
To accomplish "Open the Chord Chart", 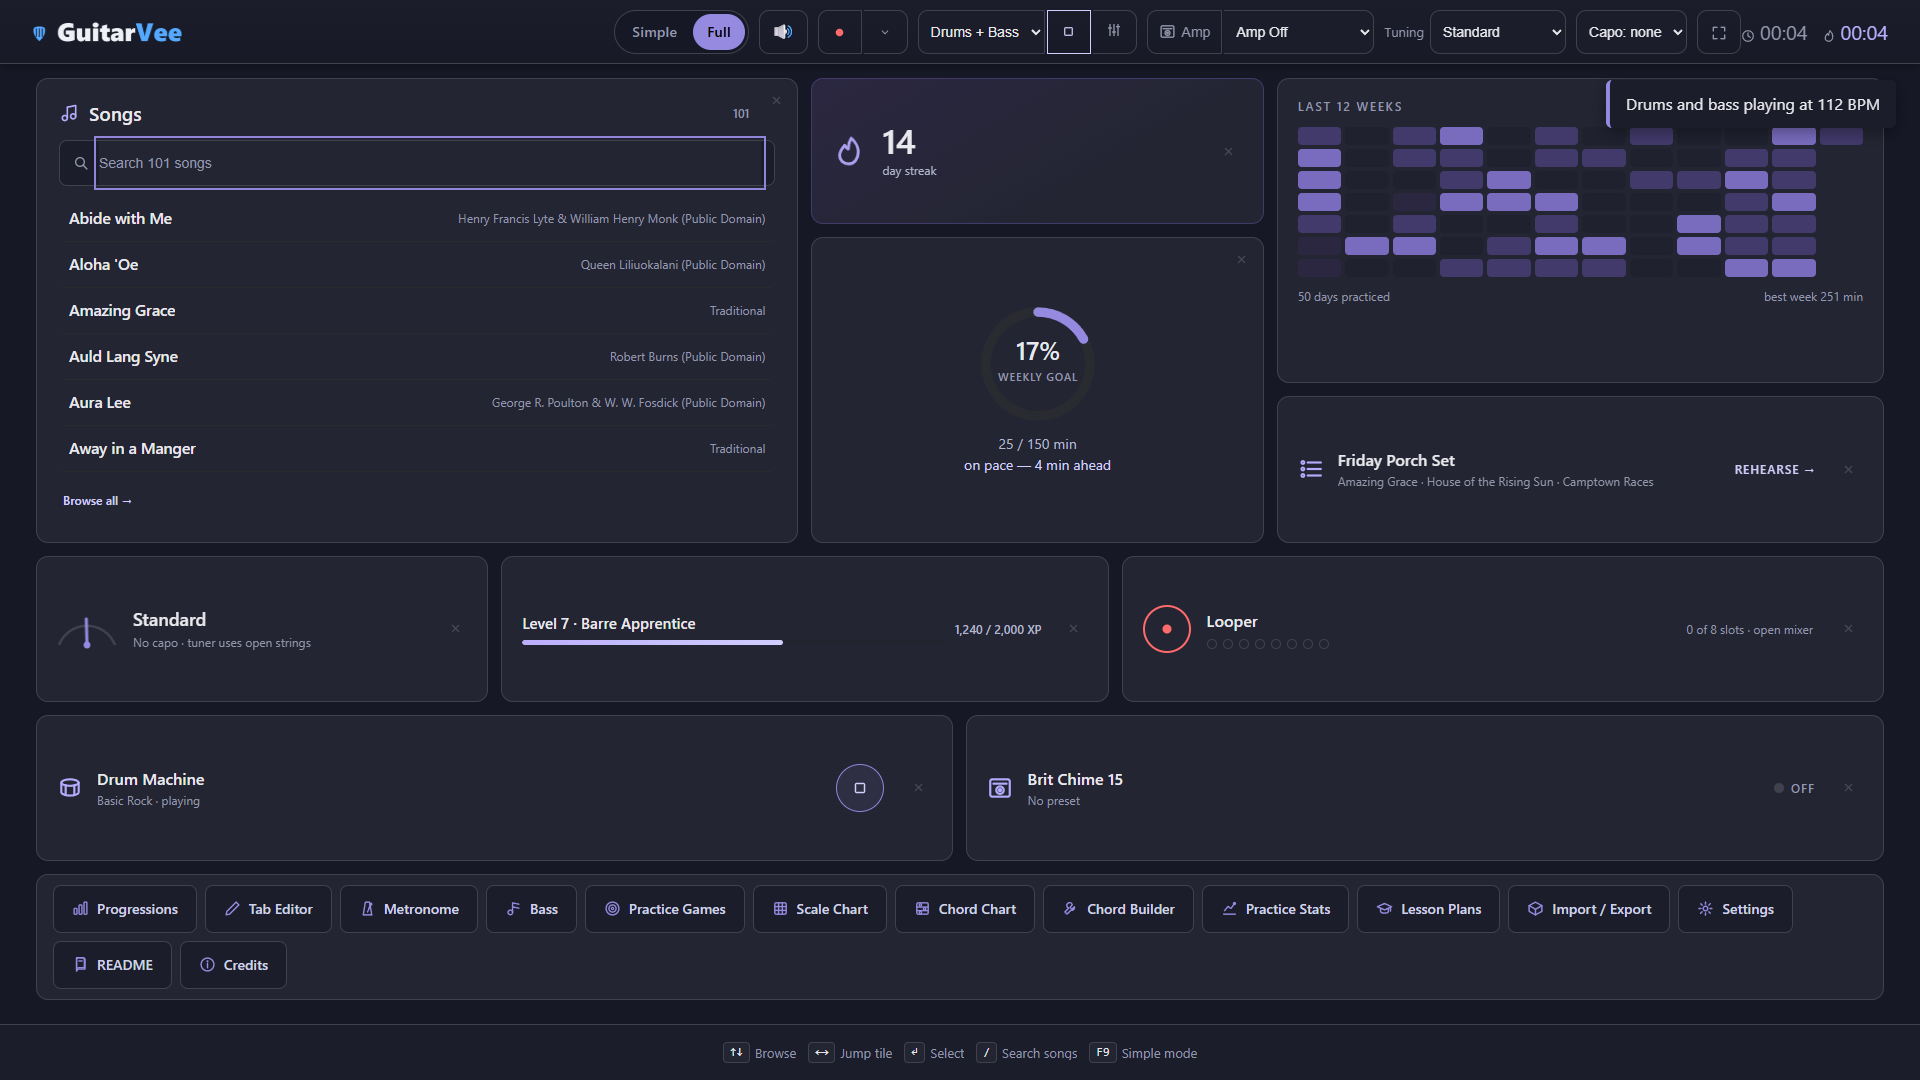I will point(965,909).
